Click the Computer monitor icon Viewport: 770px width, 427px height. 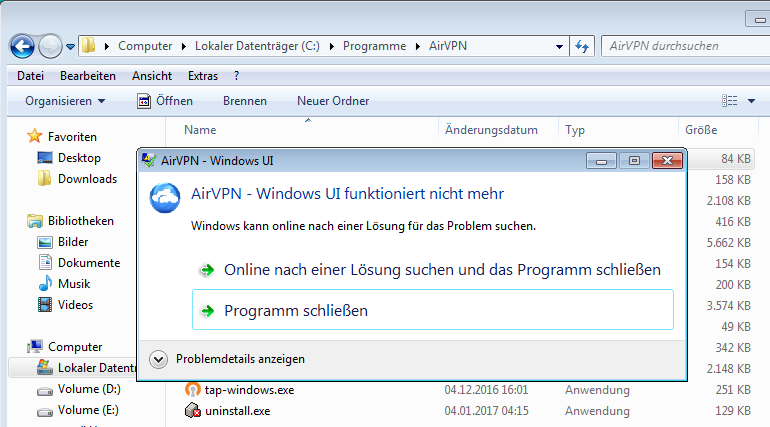coord(35,347)
